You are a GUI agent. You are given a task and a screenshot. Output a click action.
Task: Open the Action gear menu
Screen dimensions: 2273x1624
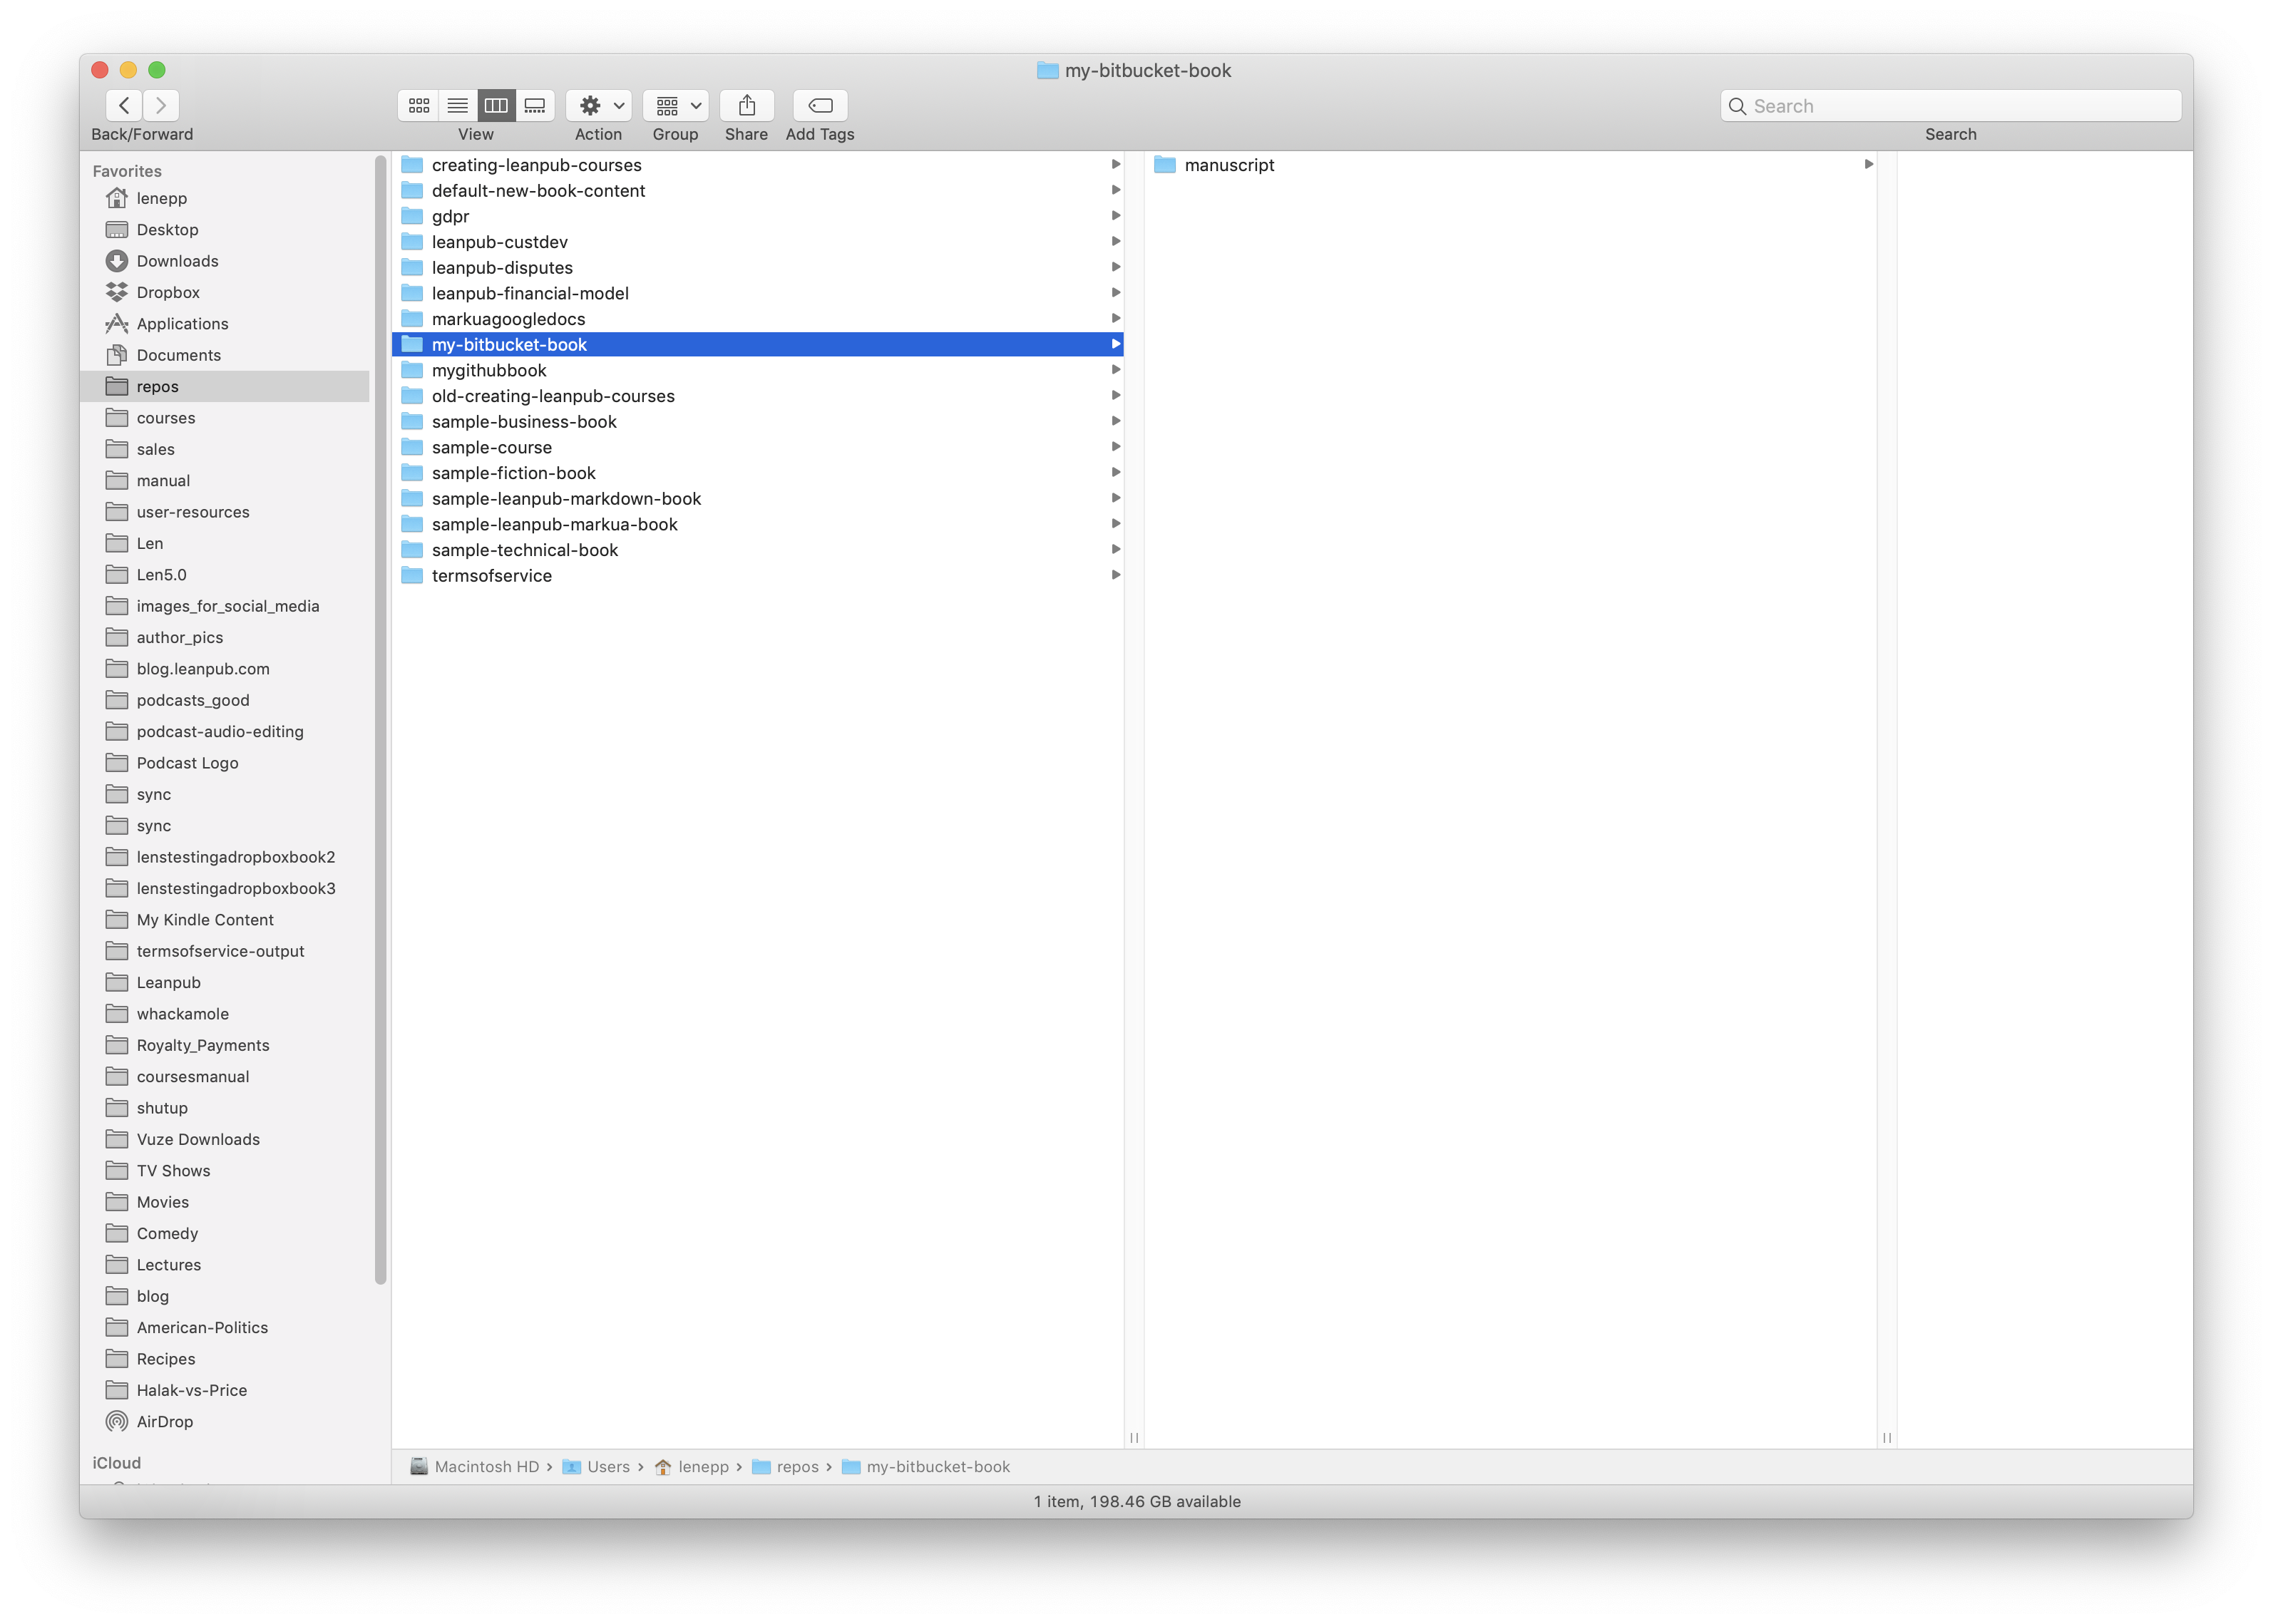[x=599, y=105]
